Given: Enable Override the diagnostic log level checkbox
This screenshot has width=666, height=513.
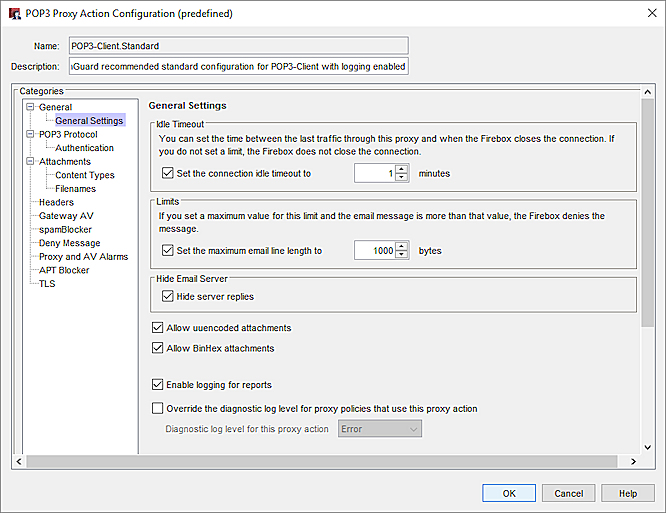Looking at the screenshot, I should tap(158, 408).
